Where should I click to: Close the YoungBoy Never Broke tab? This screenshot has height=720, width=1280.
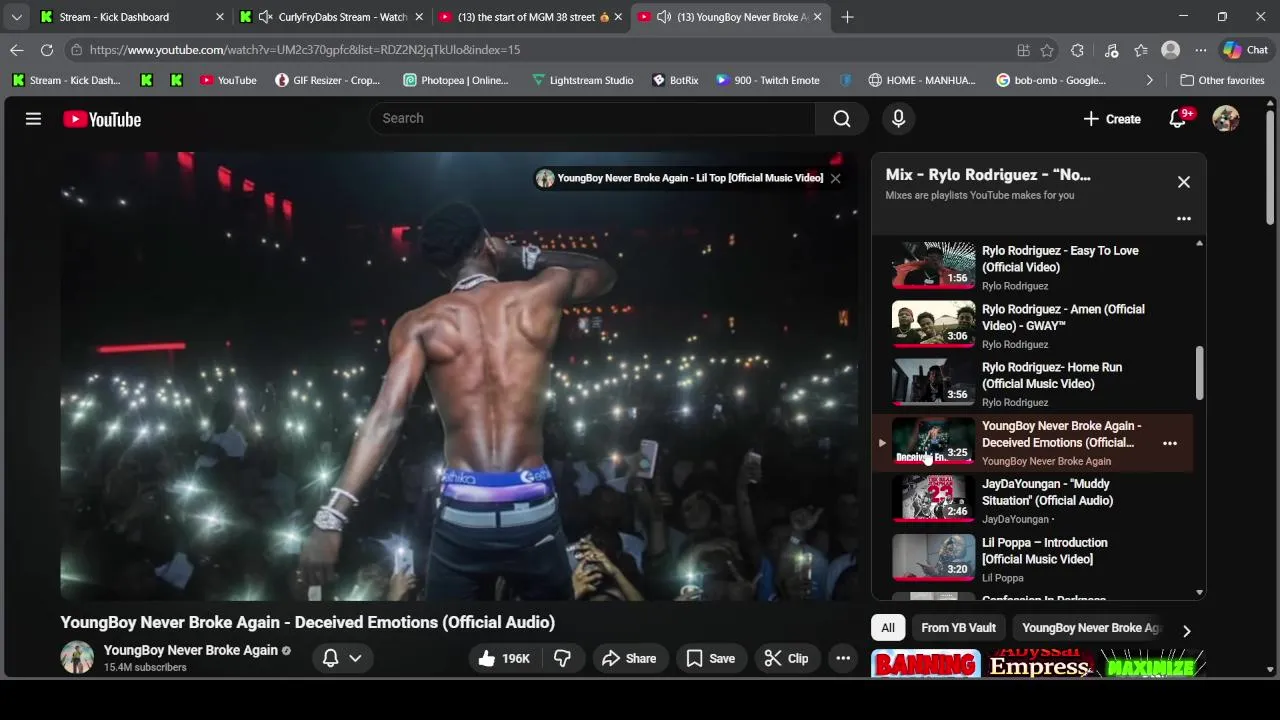click(817, 17)
